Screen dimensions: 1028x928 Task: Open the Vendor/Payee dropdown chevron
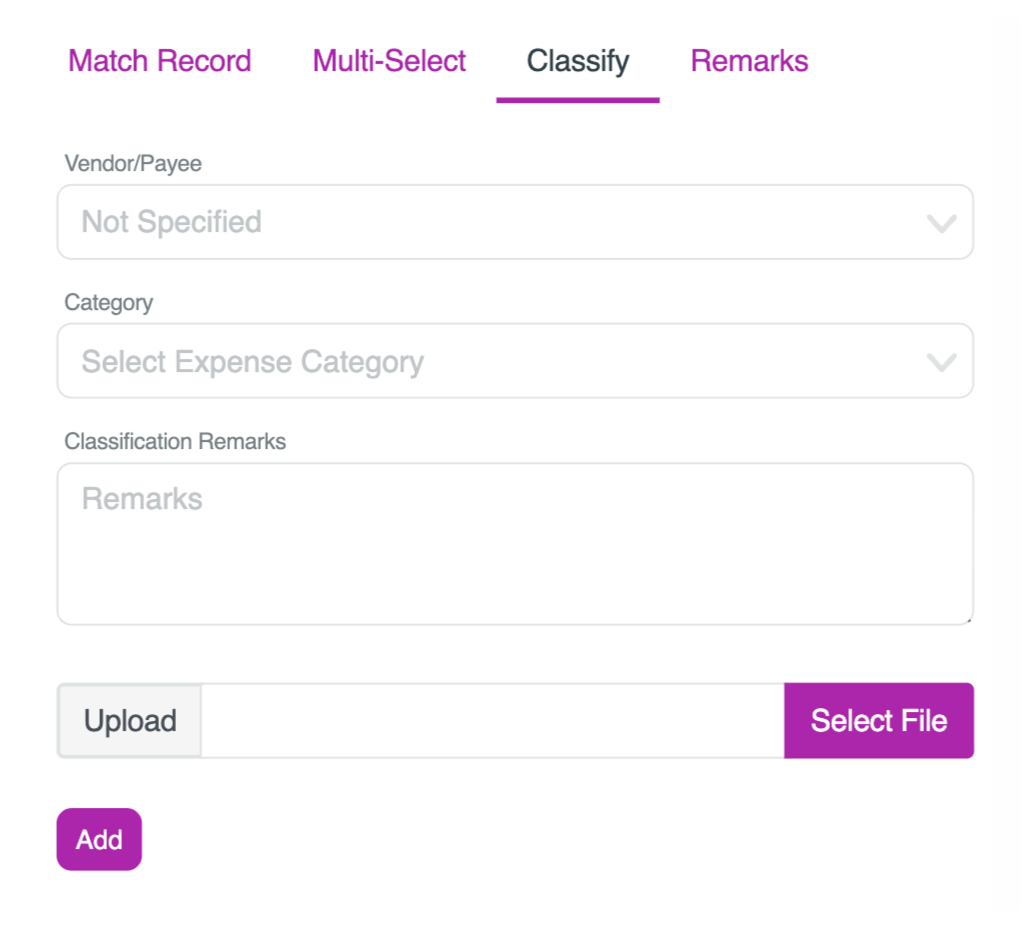tap(941, 221)
